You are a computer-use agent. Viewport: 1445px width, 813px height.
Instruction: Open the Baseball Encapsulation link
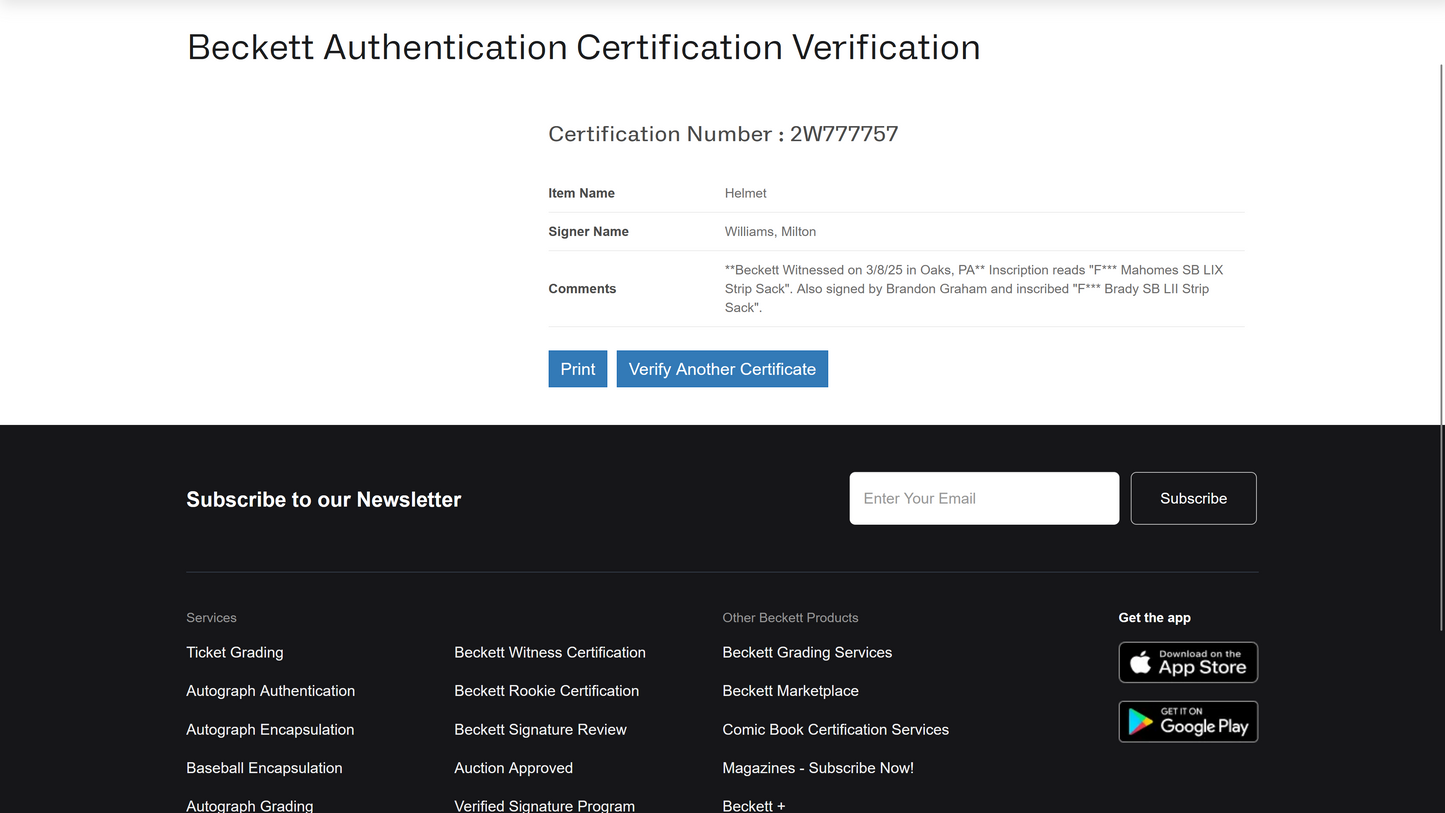coord(264,768)
